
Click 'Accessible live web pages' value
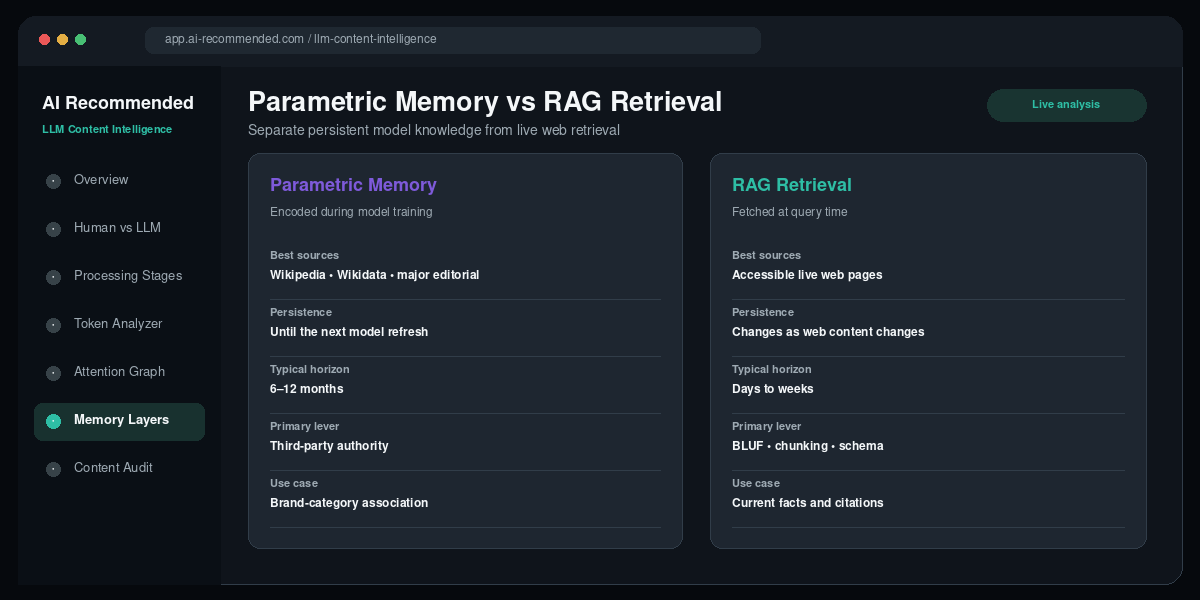(807, 275)
